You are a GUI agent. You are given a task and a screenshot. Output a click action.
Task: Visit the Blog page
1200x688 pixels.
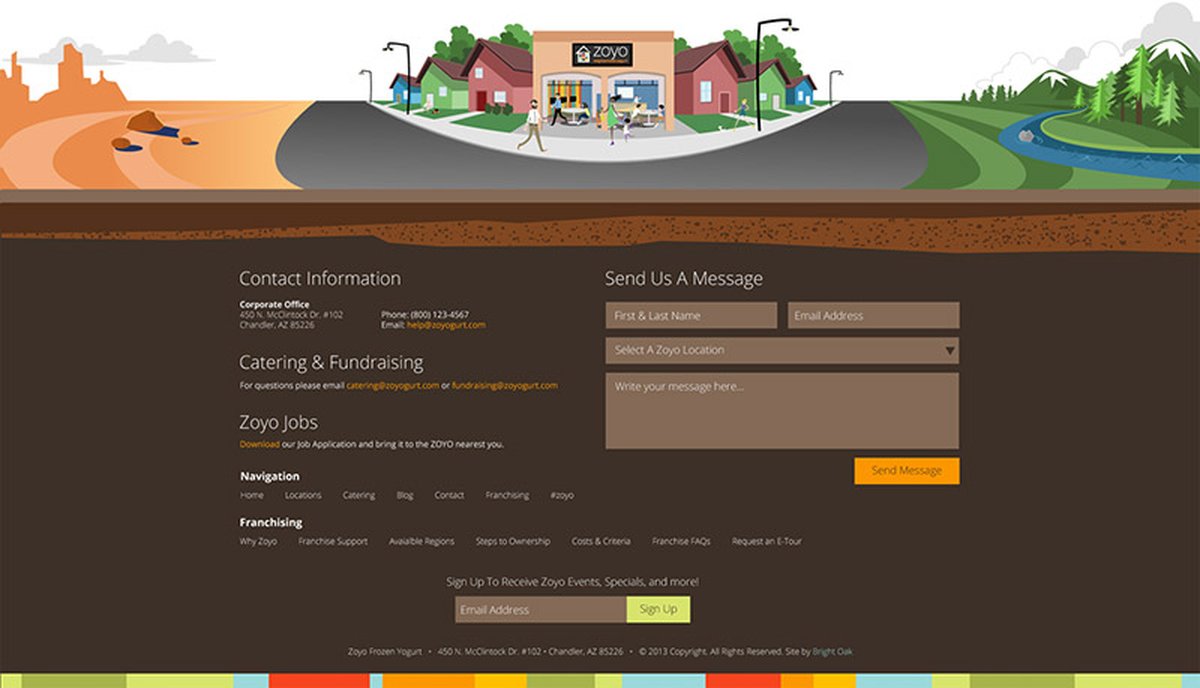(x=404, y=496)
